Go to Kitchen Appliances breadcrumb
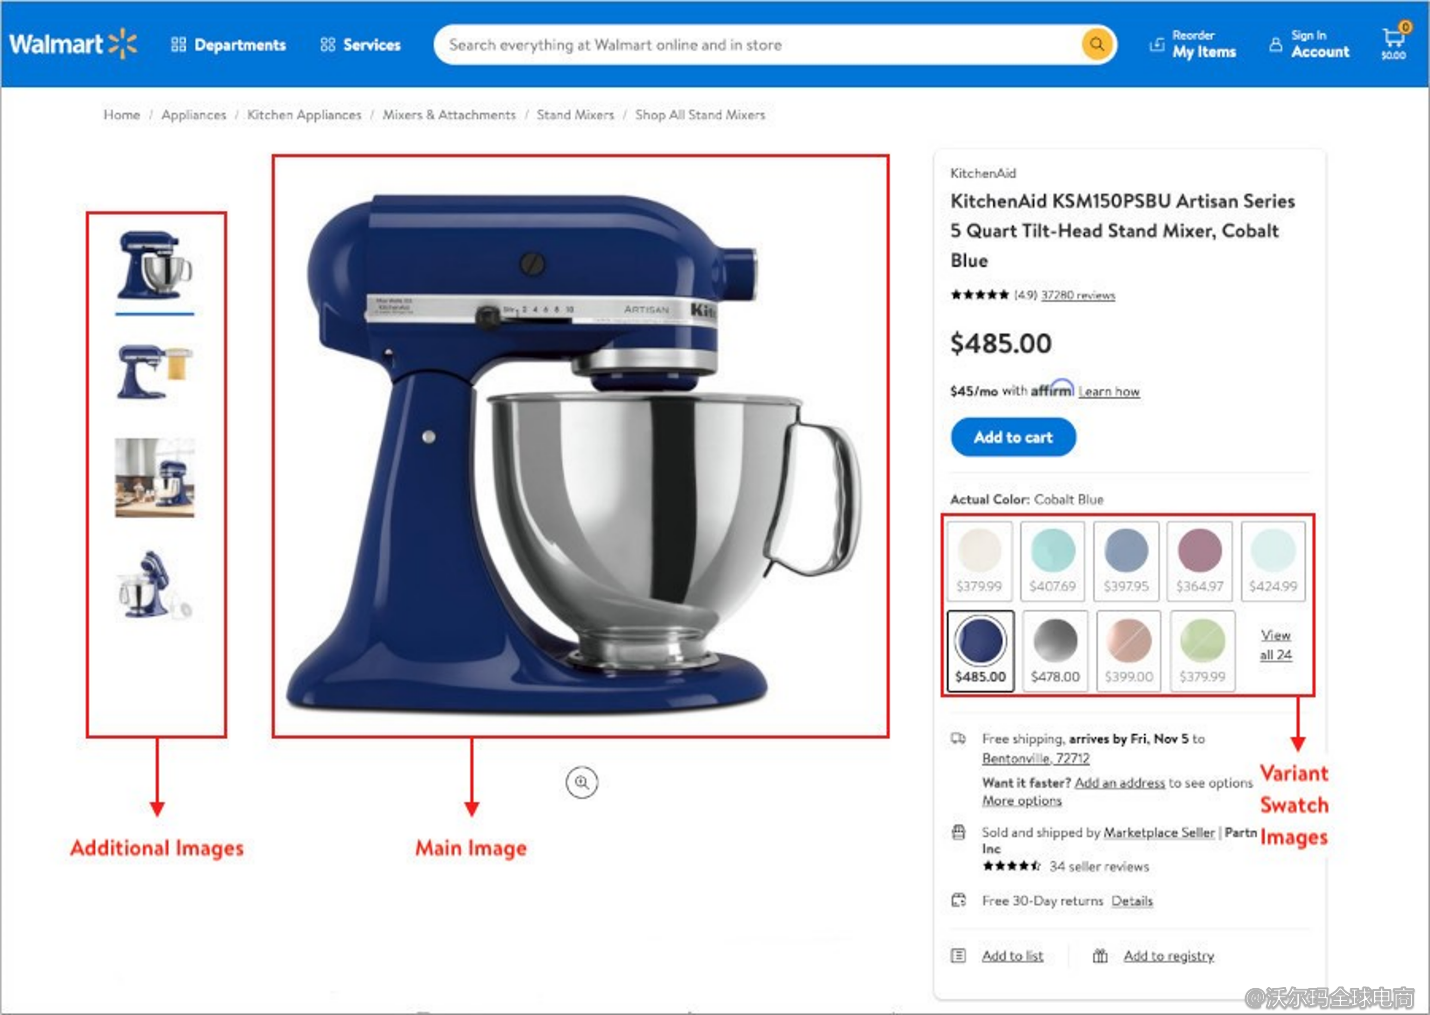 point(304,115)
